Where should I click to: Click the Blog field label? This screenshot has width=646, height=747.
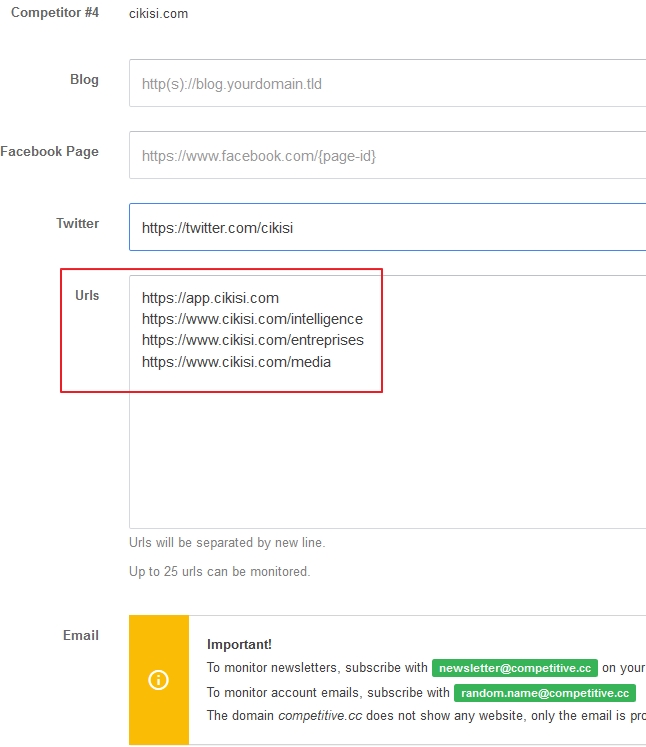[x=84, y=80]
